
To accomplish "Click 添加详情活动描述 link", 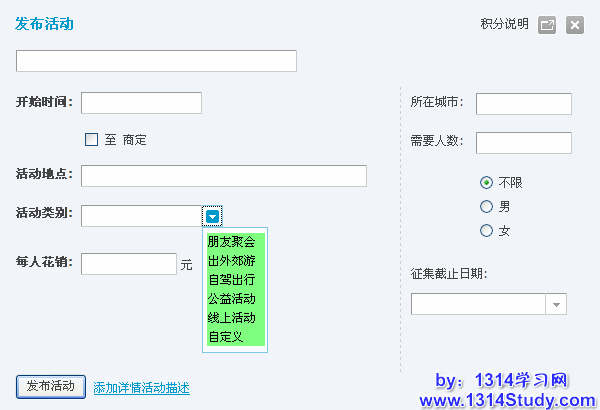I will click(x=141, y=388).
